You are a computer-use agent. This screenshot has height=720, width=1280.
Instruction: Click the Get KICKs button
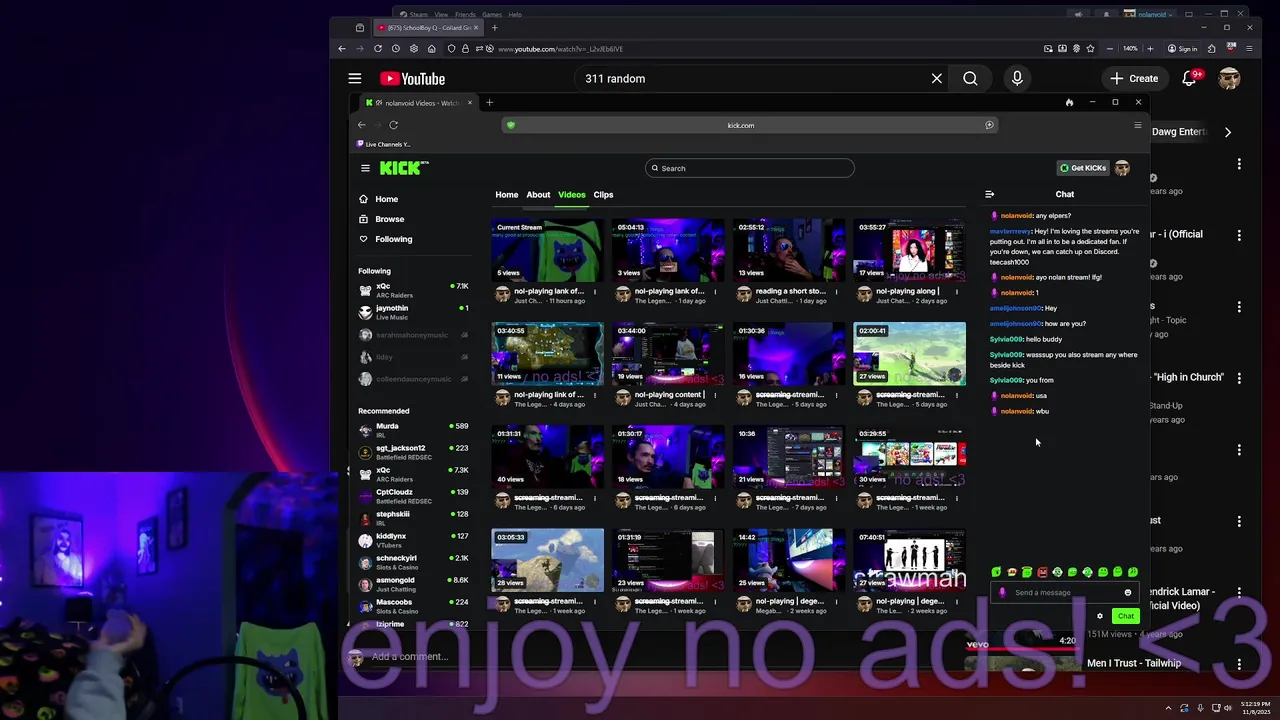1083,168
